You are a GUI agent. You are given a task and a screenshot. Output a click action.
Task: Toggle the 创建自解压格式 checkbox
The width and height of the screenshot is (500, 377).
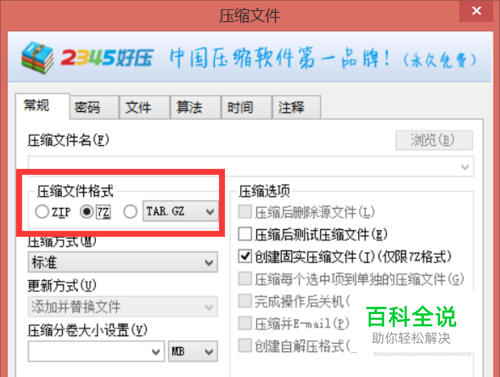tap(245, 345)
